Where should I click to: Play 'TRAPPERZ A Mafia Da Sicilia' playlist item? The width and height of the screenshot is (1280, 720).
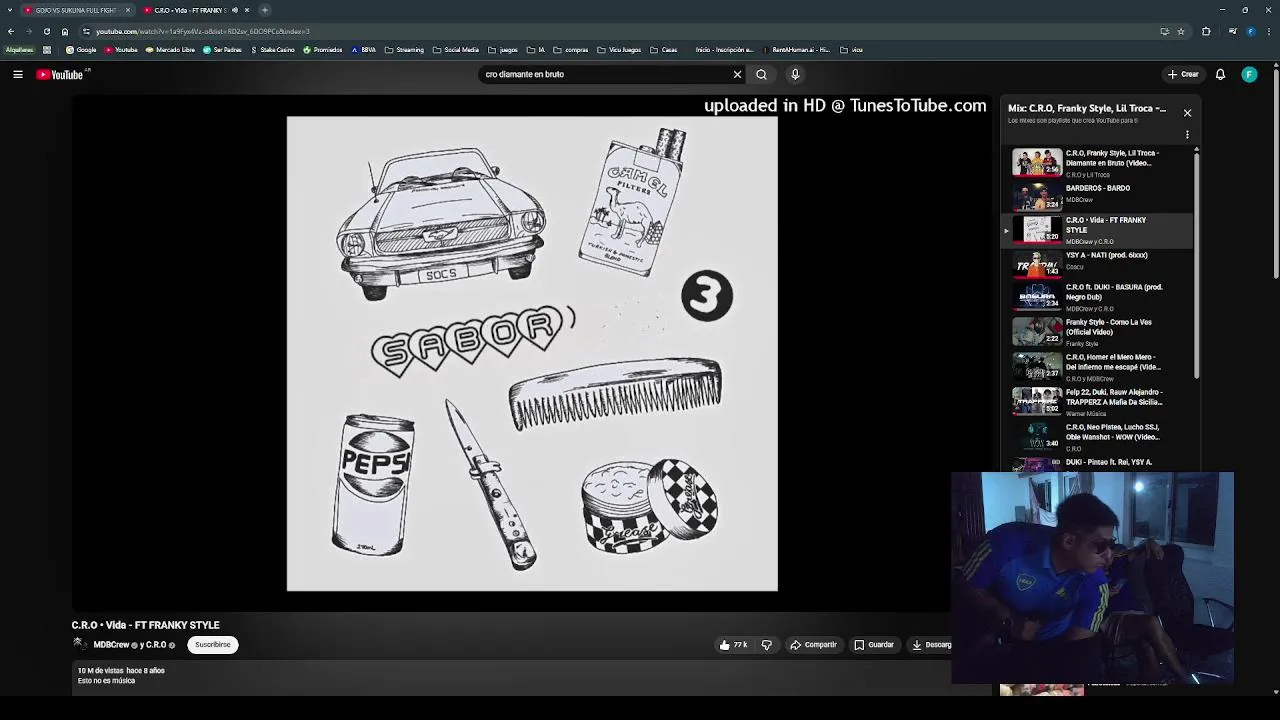click(1097, 402)
